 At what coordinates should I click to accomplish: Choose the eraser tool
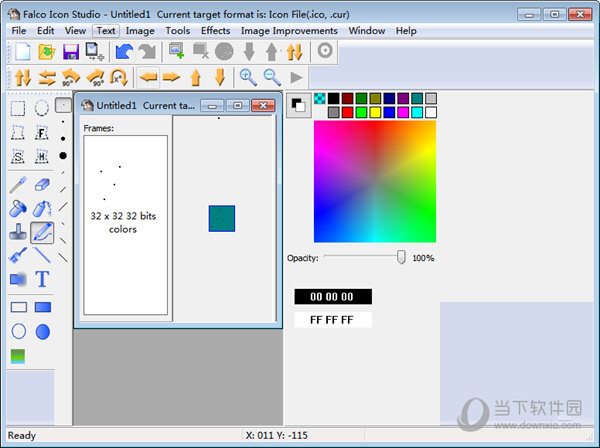(x=42, y=185)
